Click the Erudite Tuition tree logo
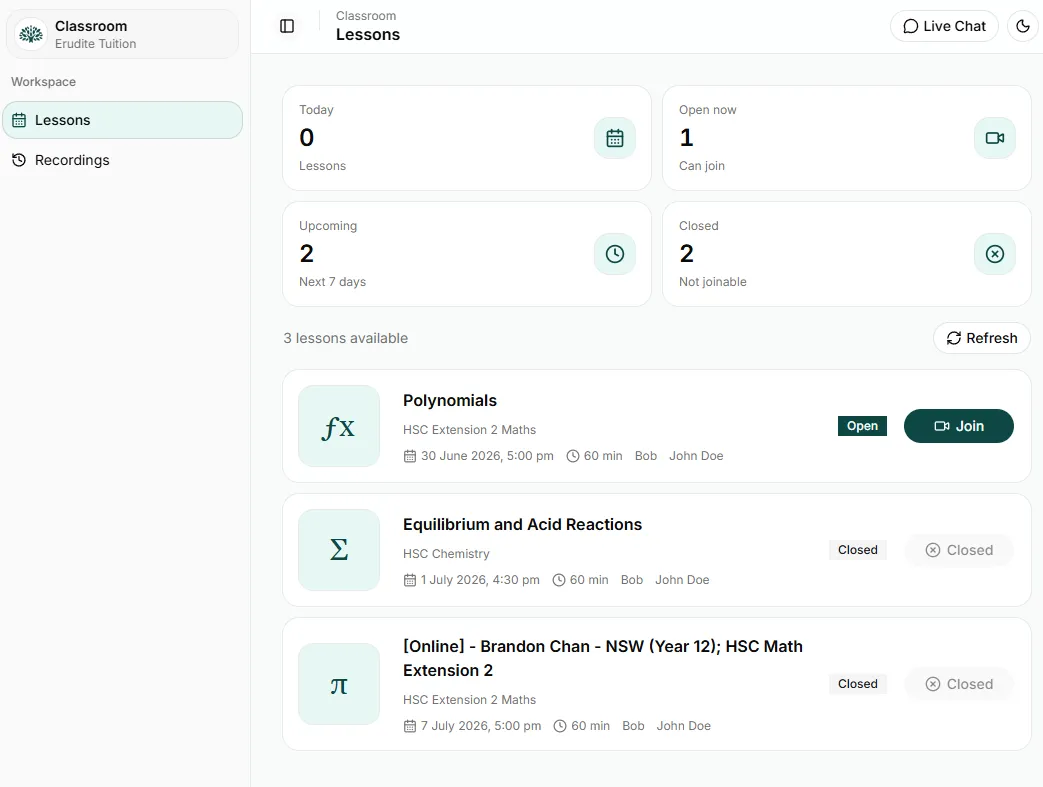 [31, 34]
